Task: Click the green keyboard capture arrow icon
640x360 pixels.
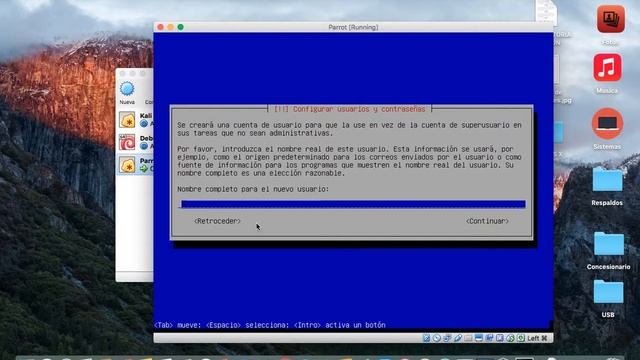Action: (521, 338)
